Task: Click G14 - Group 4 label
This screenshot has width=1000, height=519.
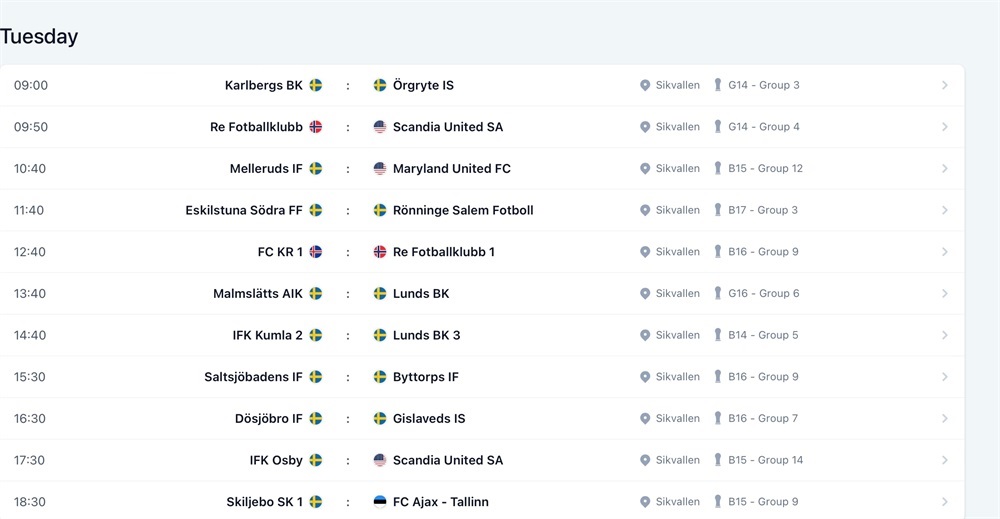Action: click(x=764, y=127)
